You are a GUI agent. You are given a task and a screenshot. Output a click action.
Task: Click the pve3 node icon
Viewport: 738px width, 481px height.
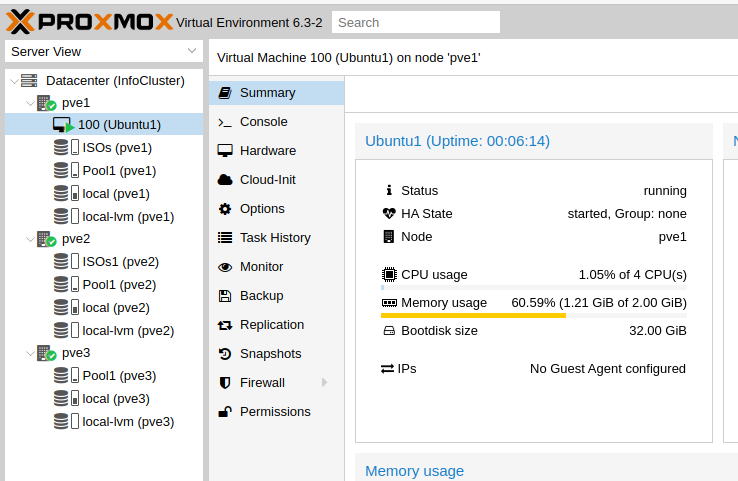47,353
